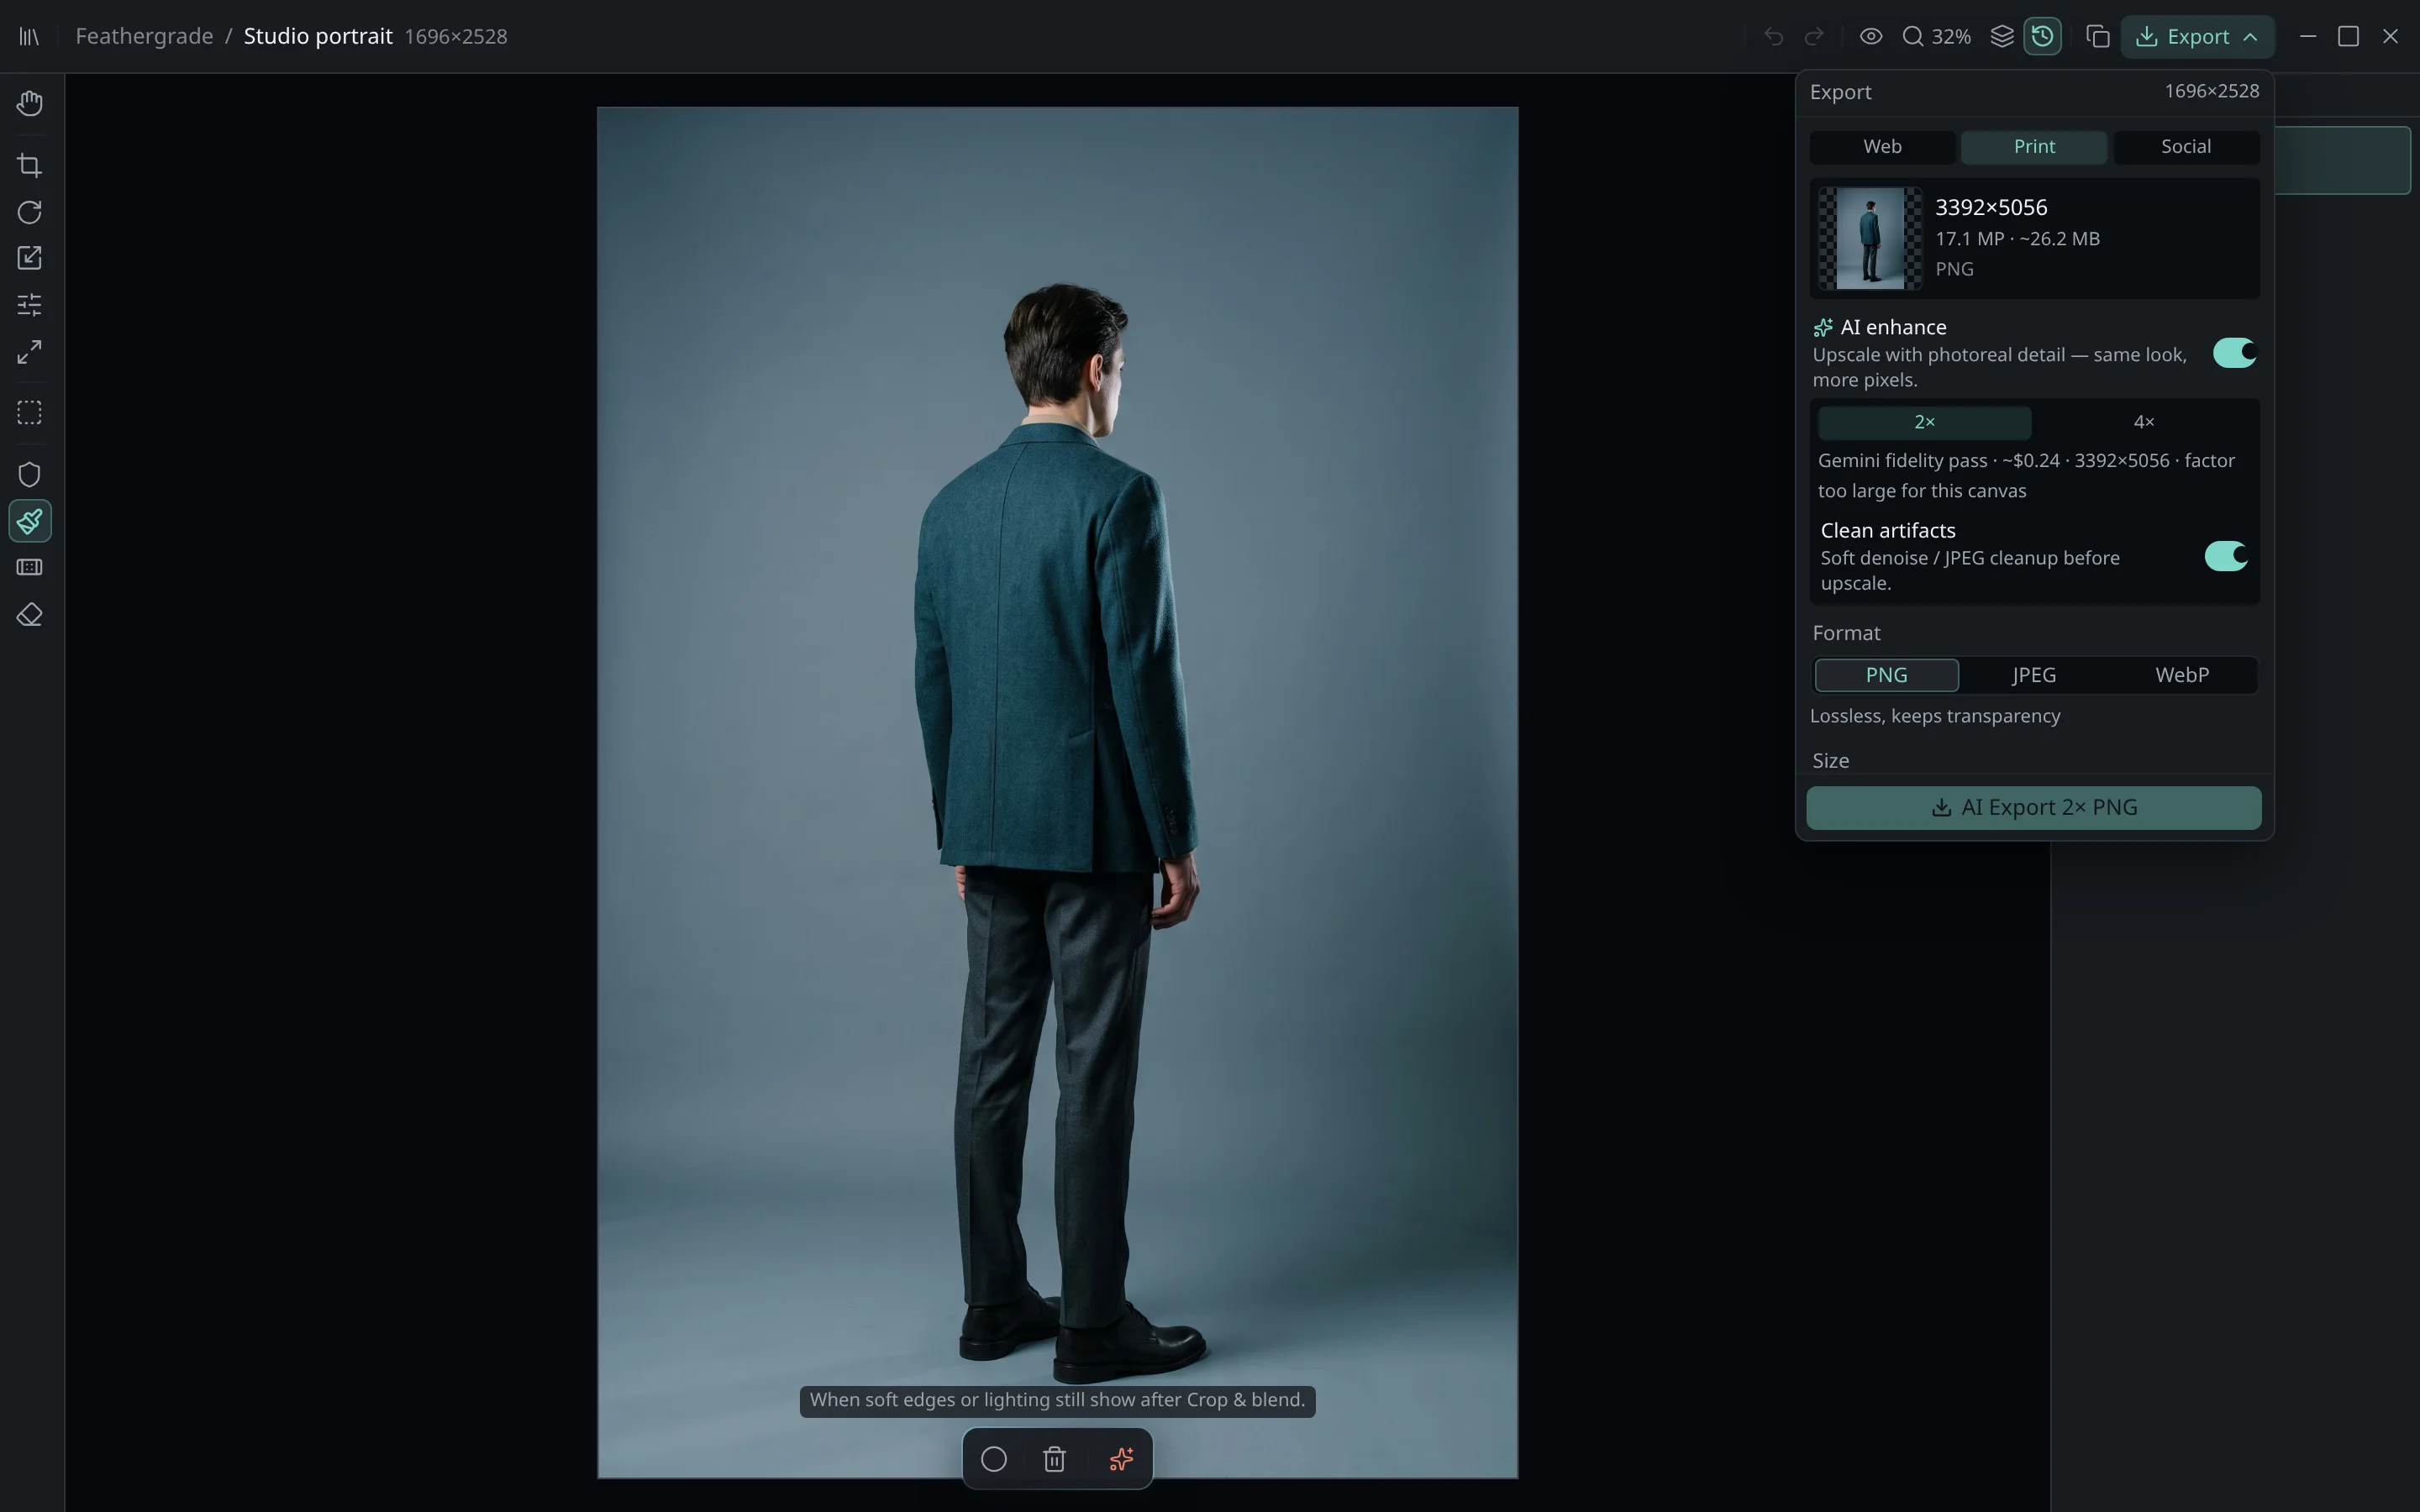Select the Shield mask tool
The image size is (2420, 1512).
[x=30, y=474]
